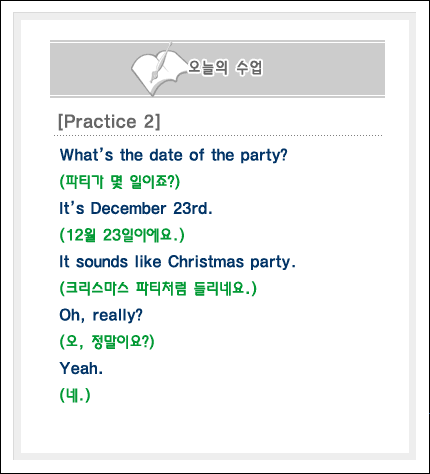Image resolution: width=430 pixels, height=474 pixels.
Task: Click the heart-shaped book and pen icon
Action: coord(158,70)
